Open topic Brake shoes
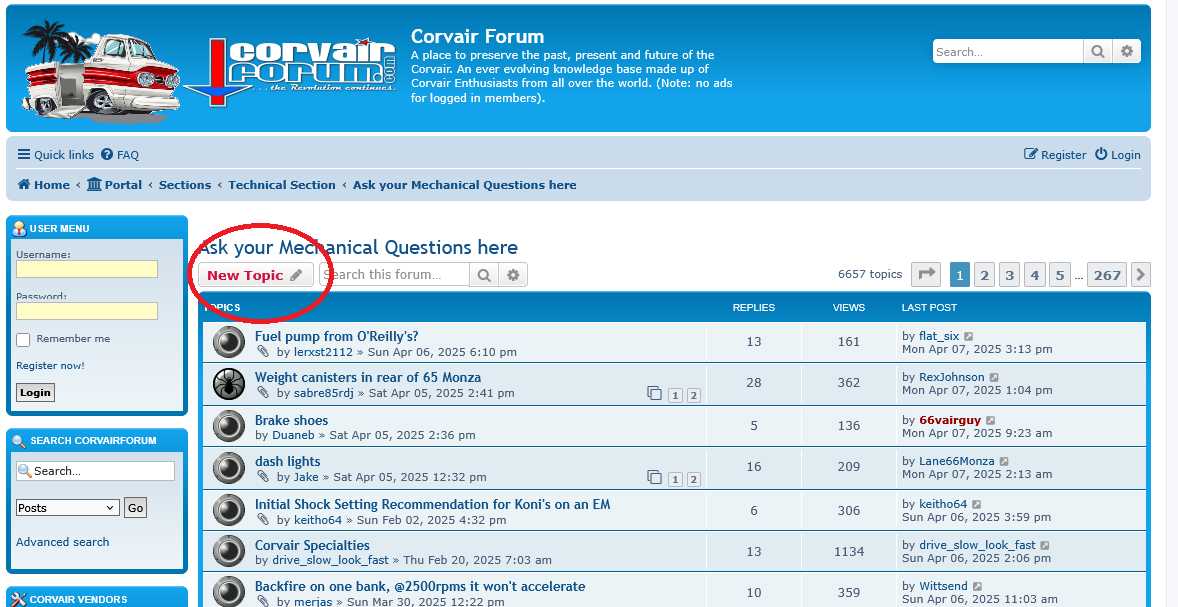Viewport: 1178px width, 607px height. tap(291, 420)
